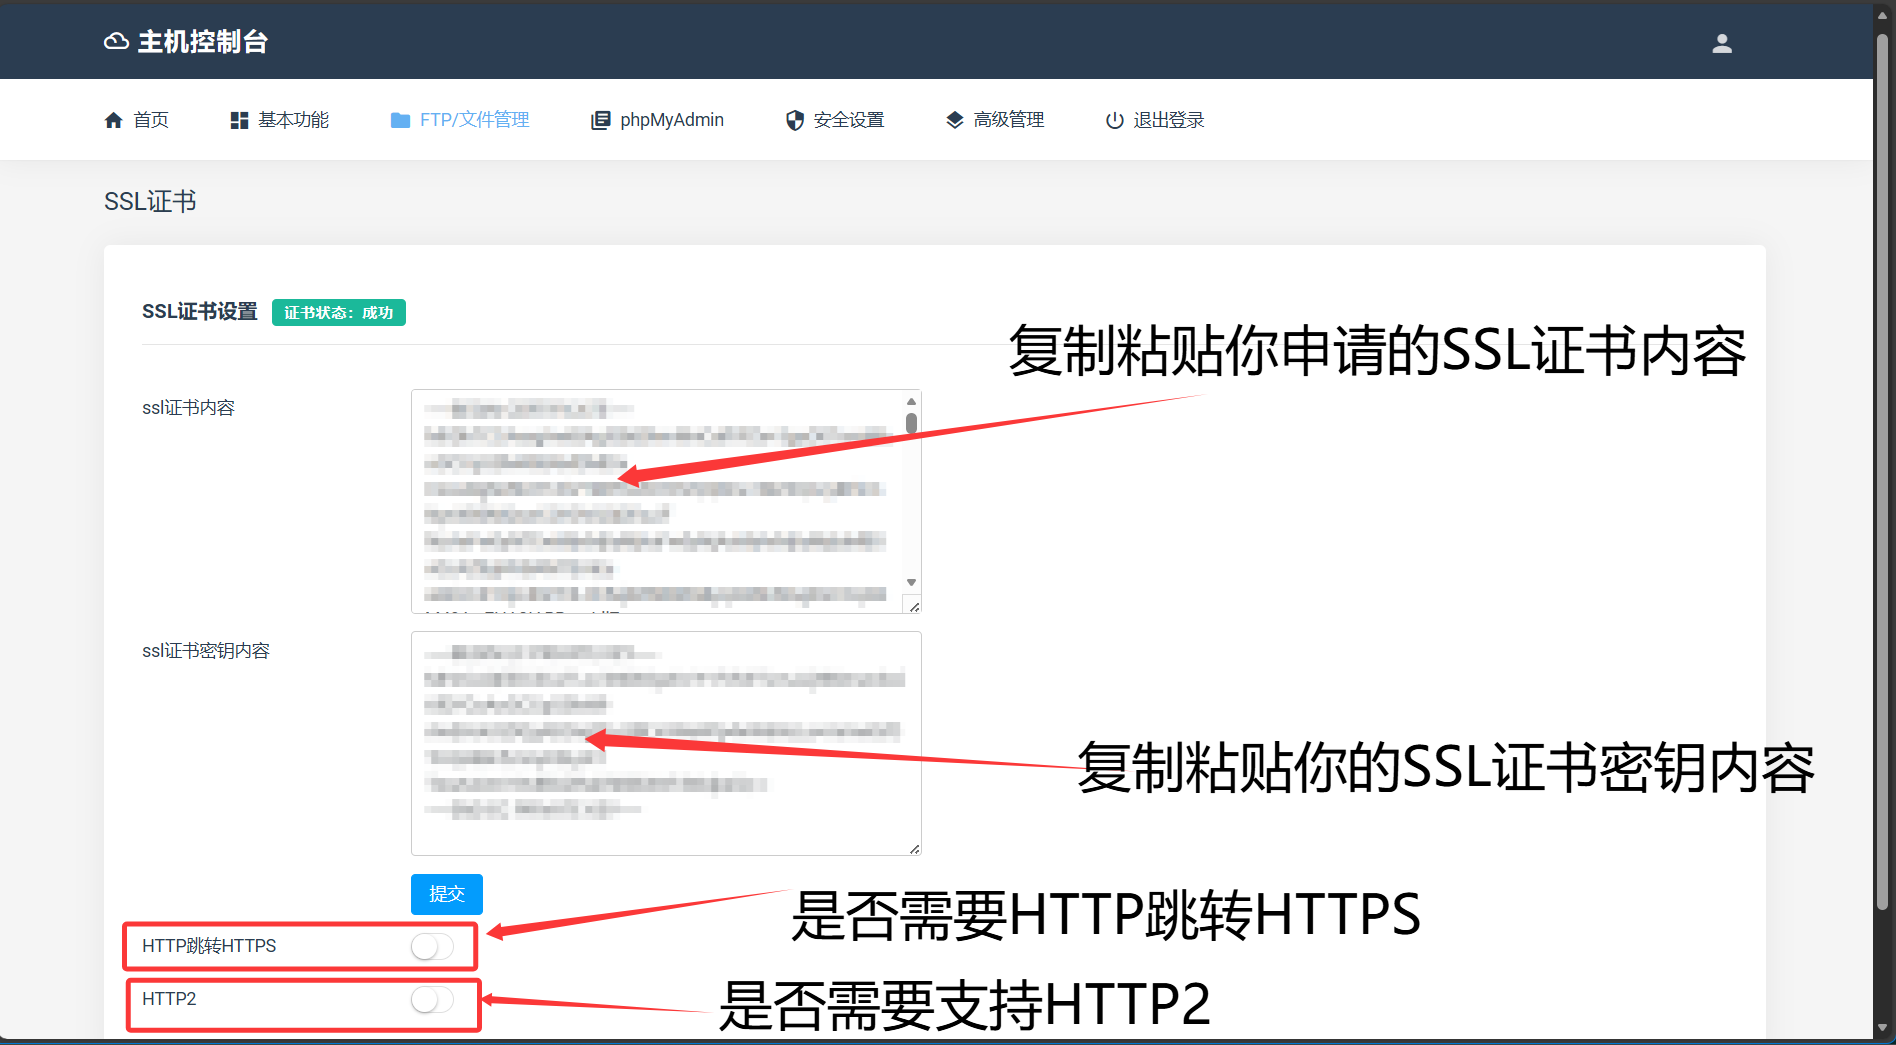Click the phpMyAdmin database icon

[x=600, y=120]
